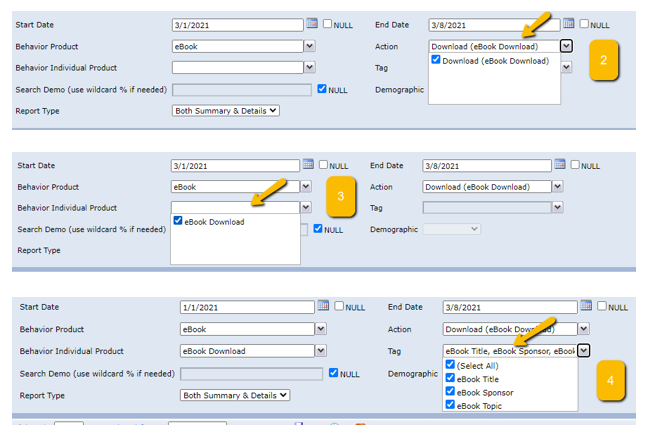The width and height of the screenshot is (652, 439).
Task: Click Search Demo text field in top panel
Action: 242,89
